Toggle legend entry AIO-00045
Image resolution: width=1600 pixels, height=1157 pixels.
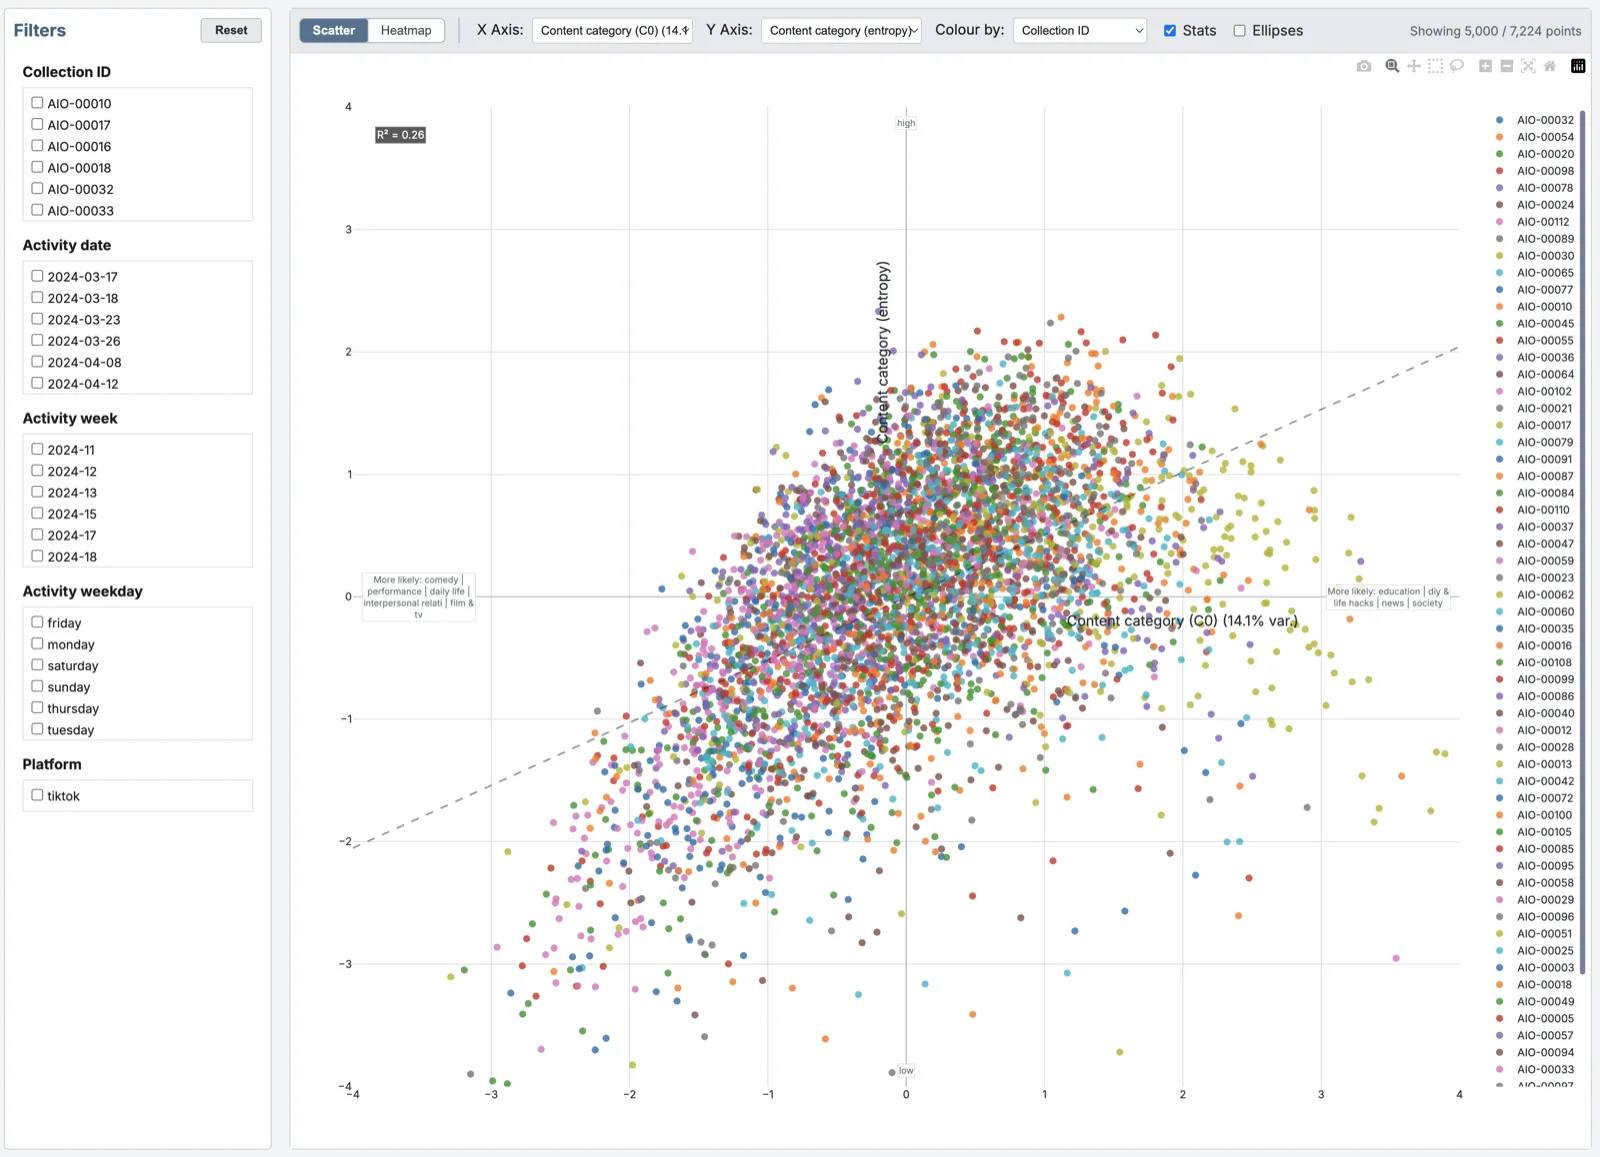pos(1535,324)
